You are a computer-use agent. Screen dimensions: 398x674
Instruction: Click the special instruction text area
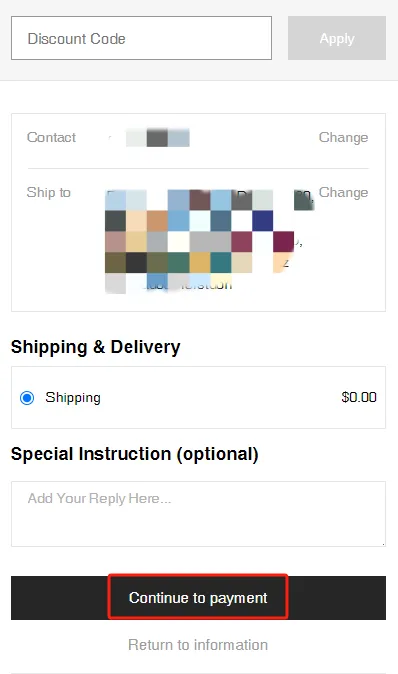click(198, 514)
